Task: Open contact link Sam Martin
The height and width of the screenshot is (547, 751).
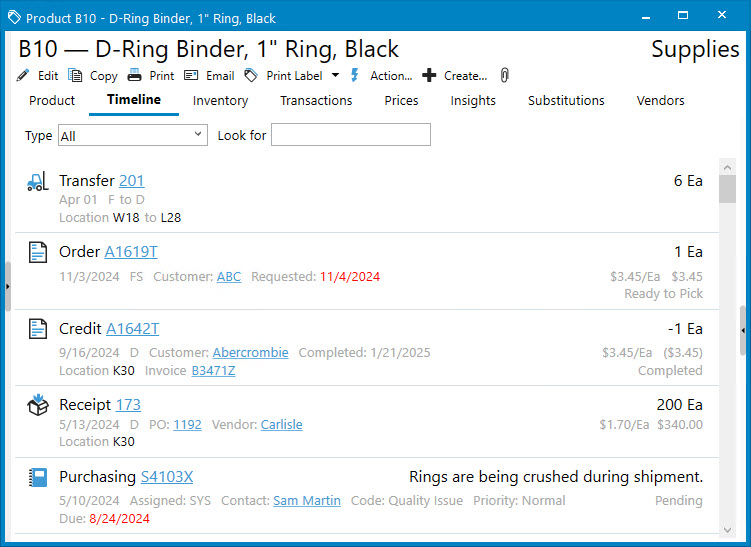Action: point(307,501)
